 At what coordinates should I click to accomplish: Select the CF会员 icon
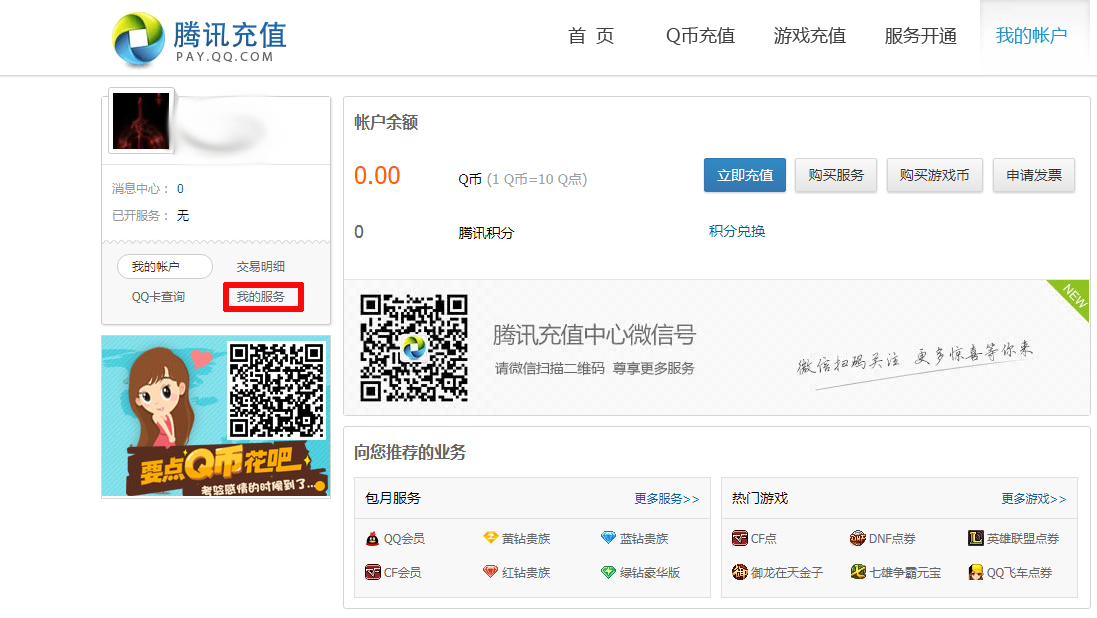click(x=372, y=573)
